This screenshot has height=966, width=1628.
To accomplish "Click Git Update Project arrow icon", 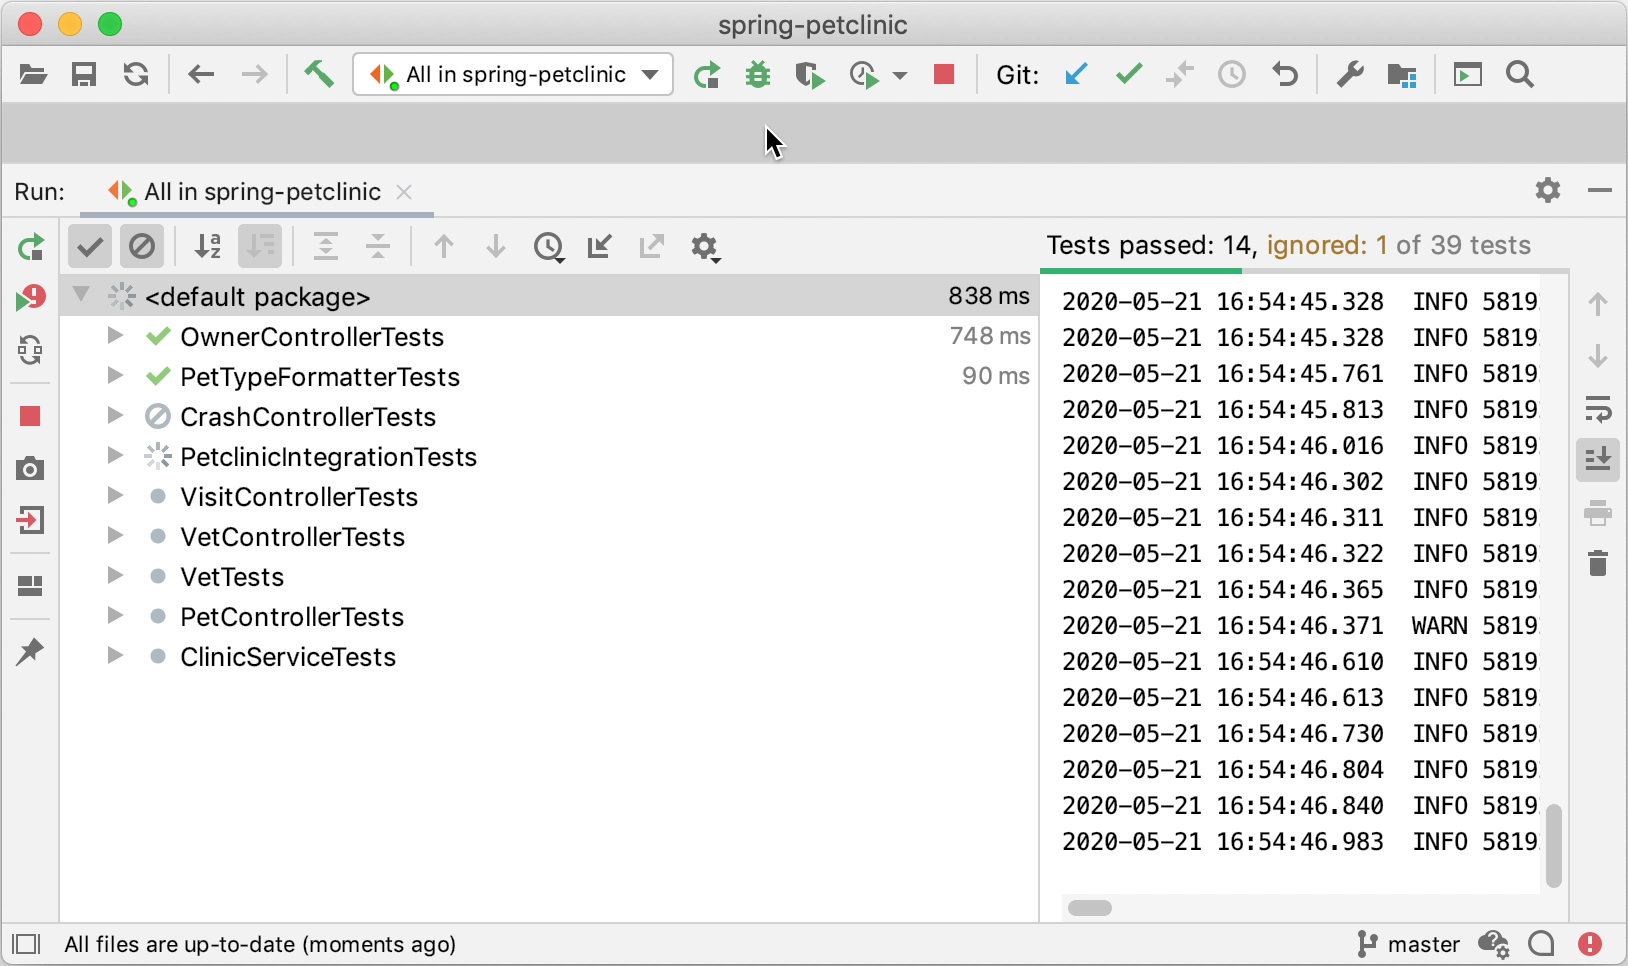I will click(1076, 74).
